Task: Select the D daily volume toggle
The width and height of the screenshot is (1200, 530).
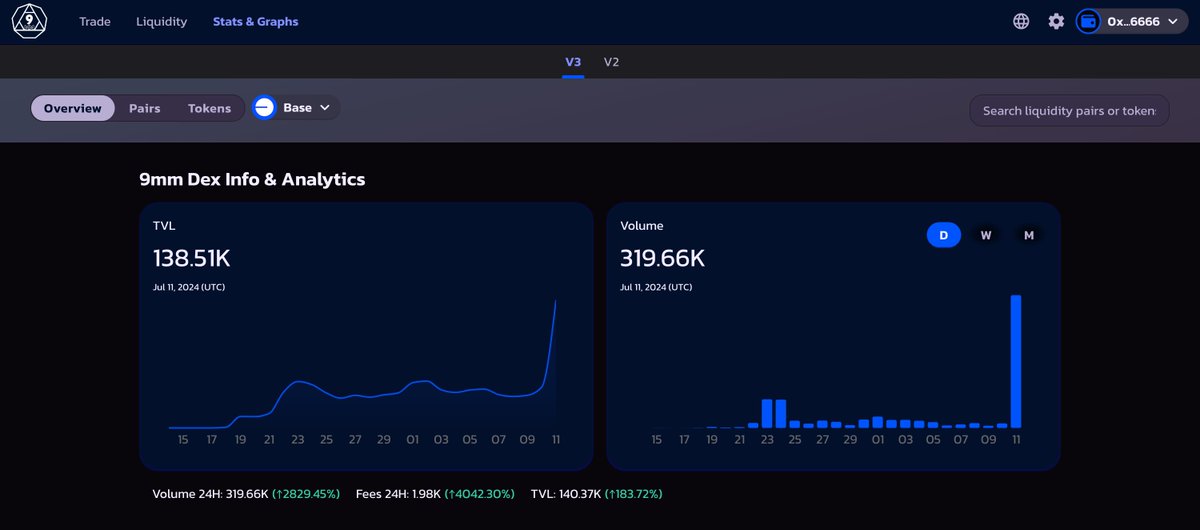Action: coord(943,235)
